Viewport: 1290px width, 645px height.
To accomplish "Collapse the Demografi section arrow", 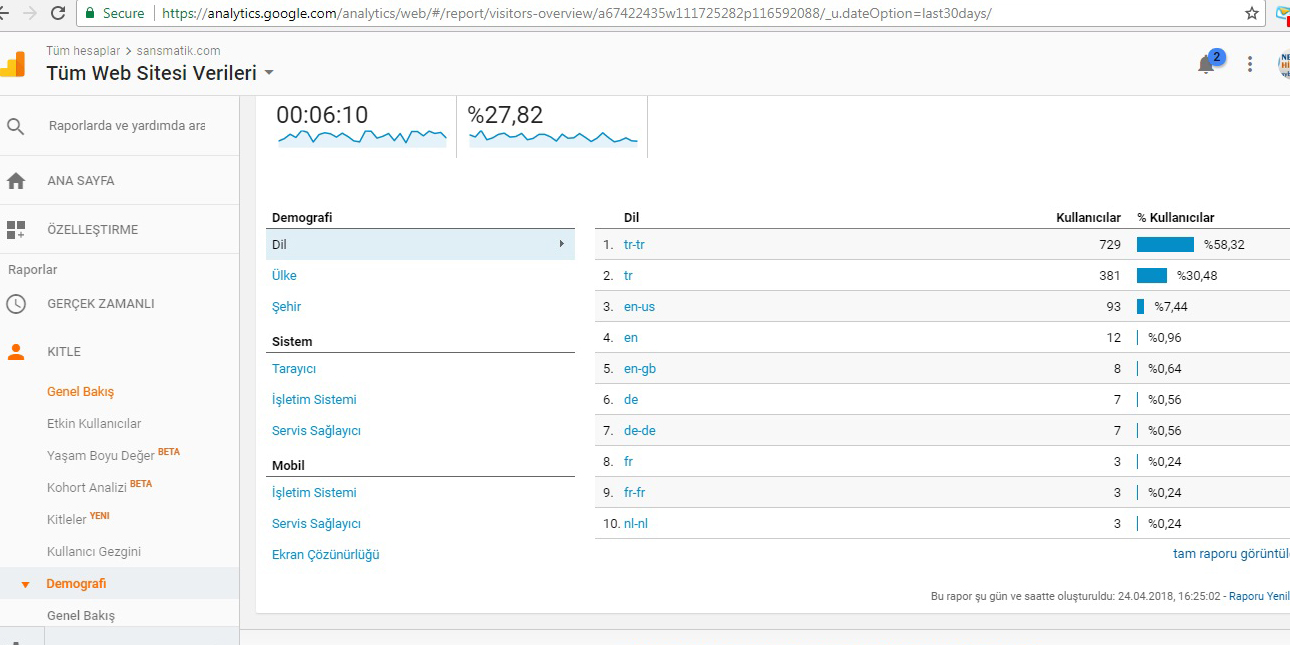I will (25, 584).
